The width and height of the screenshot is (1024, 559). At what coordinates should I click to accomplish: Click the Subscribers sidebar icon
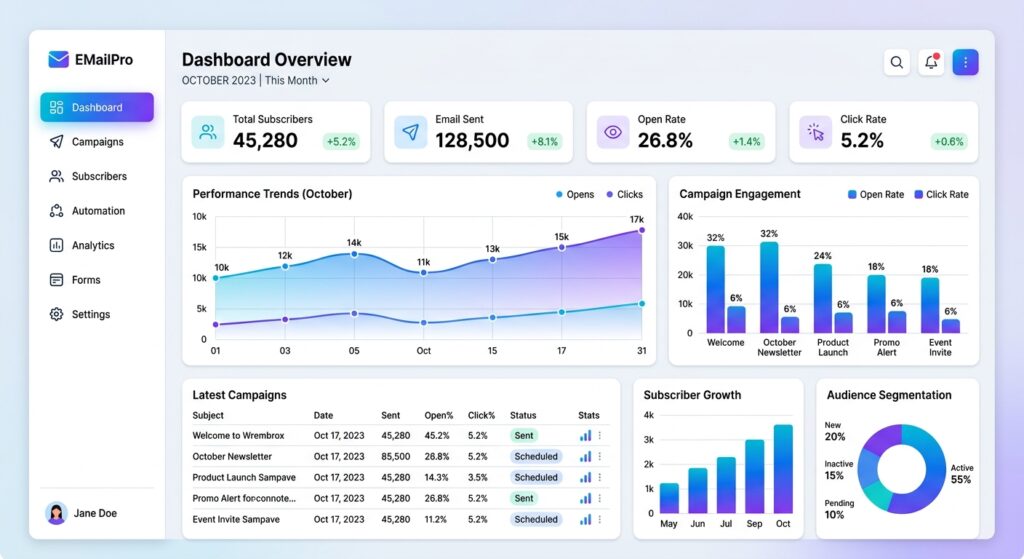coord(57,176)
